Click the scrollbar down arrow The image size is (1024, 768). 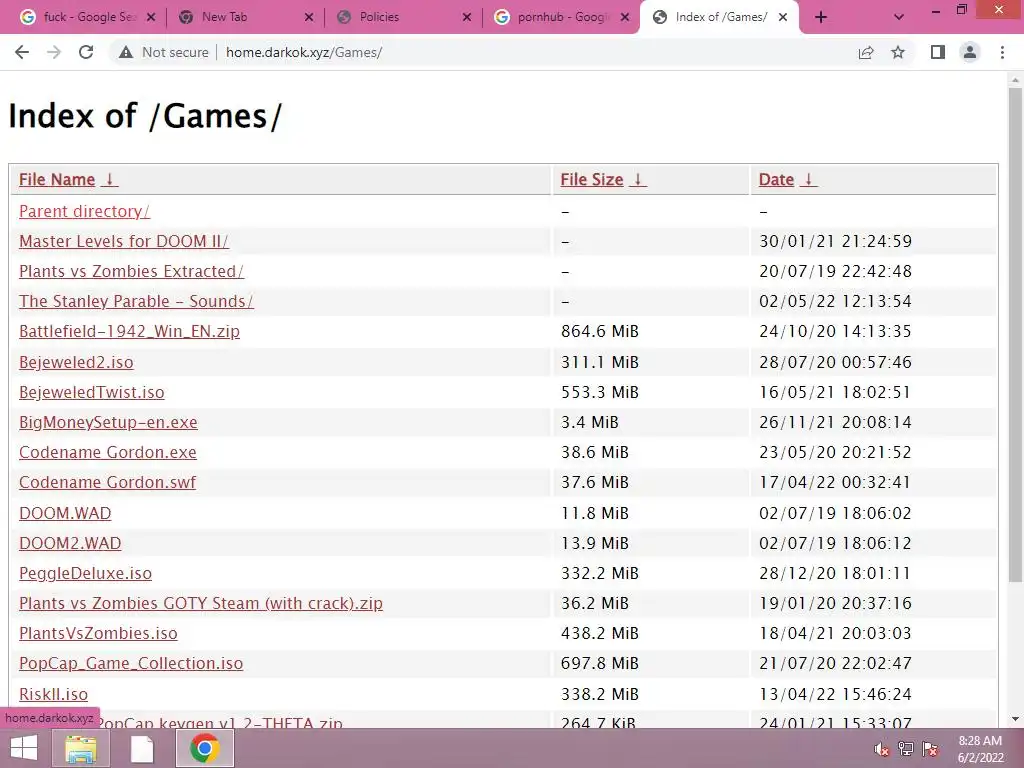click(1015, 720)
